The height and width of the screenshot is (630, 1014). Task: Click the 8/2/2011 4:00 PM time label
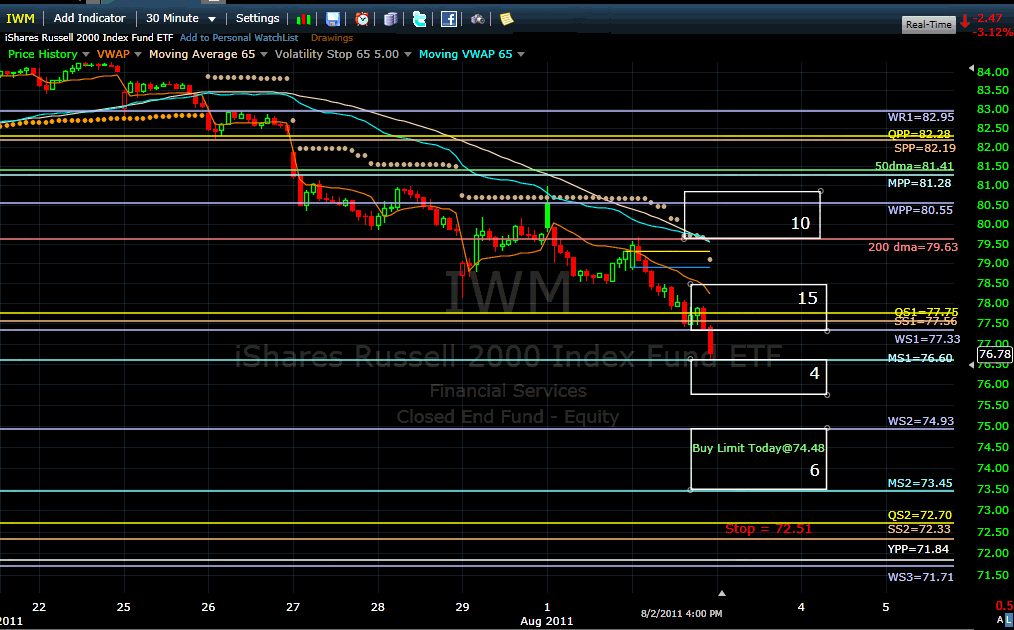(682, 613)
